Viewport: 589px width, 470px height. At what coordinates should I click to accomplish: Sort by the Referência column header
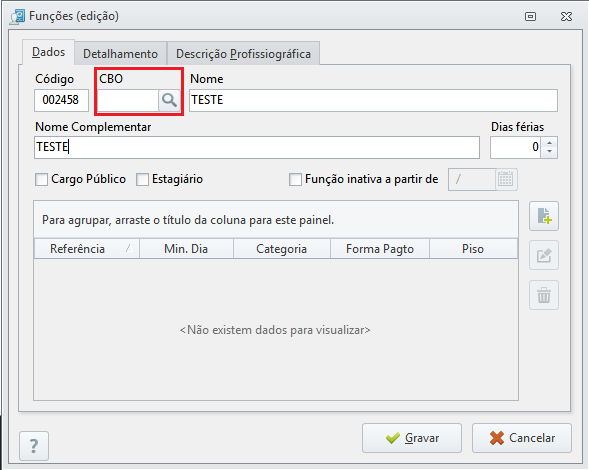pos(87,249)
